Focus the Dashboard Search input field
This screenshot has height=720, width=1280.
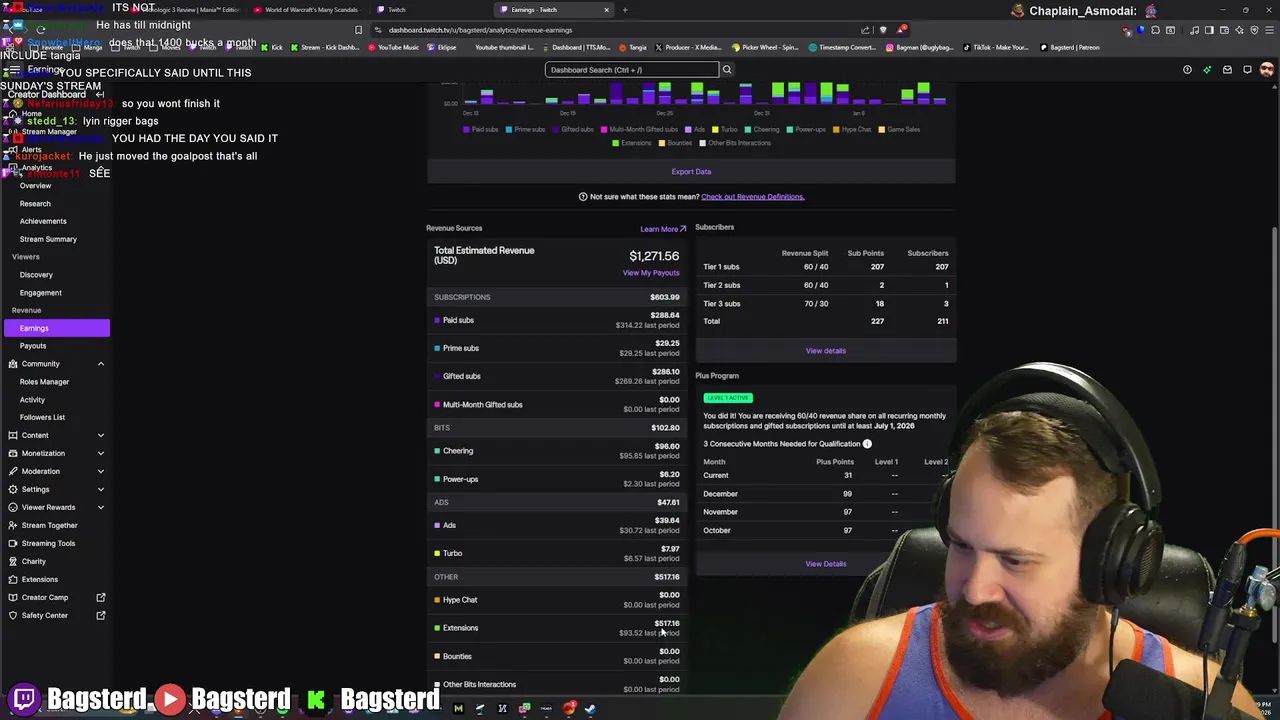click(632, 70)
